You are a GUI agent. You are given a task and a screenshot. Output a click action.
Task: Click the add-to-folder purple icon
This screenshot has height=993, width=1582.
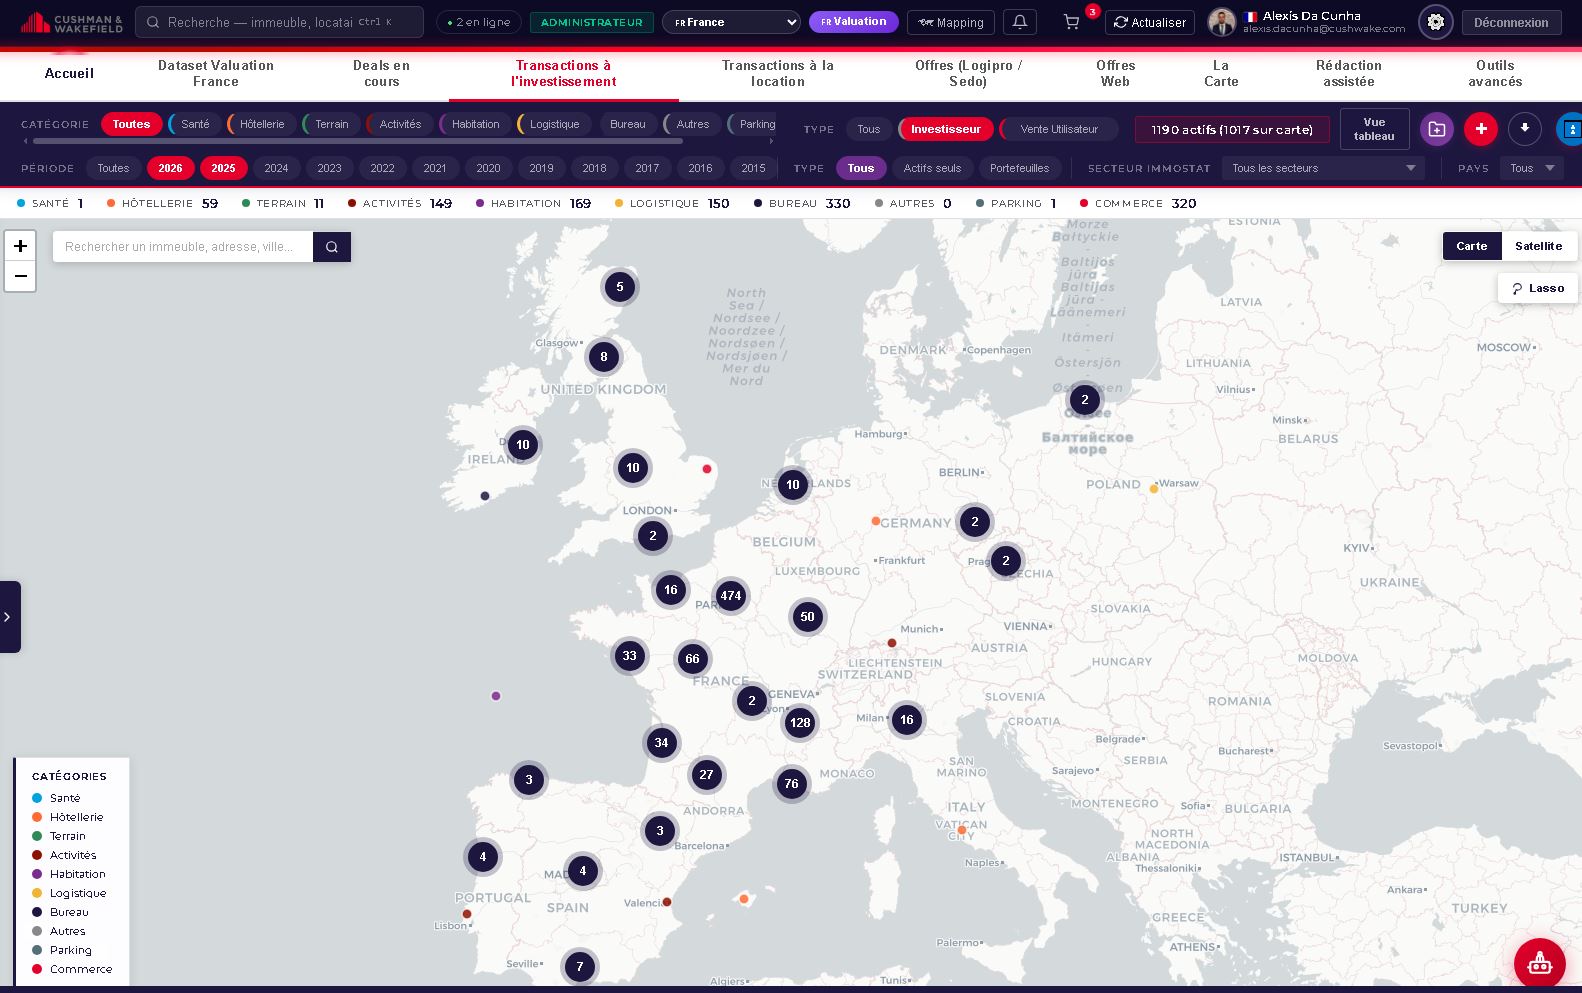click(x=1437, y=129)
